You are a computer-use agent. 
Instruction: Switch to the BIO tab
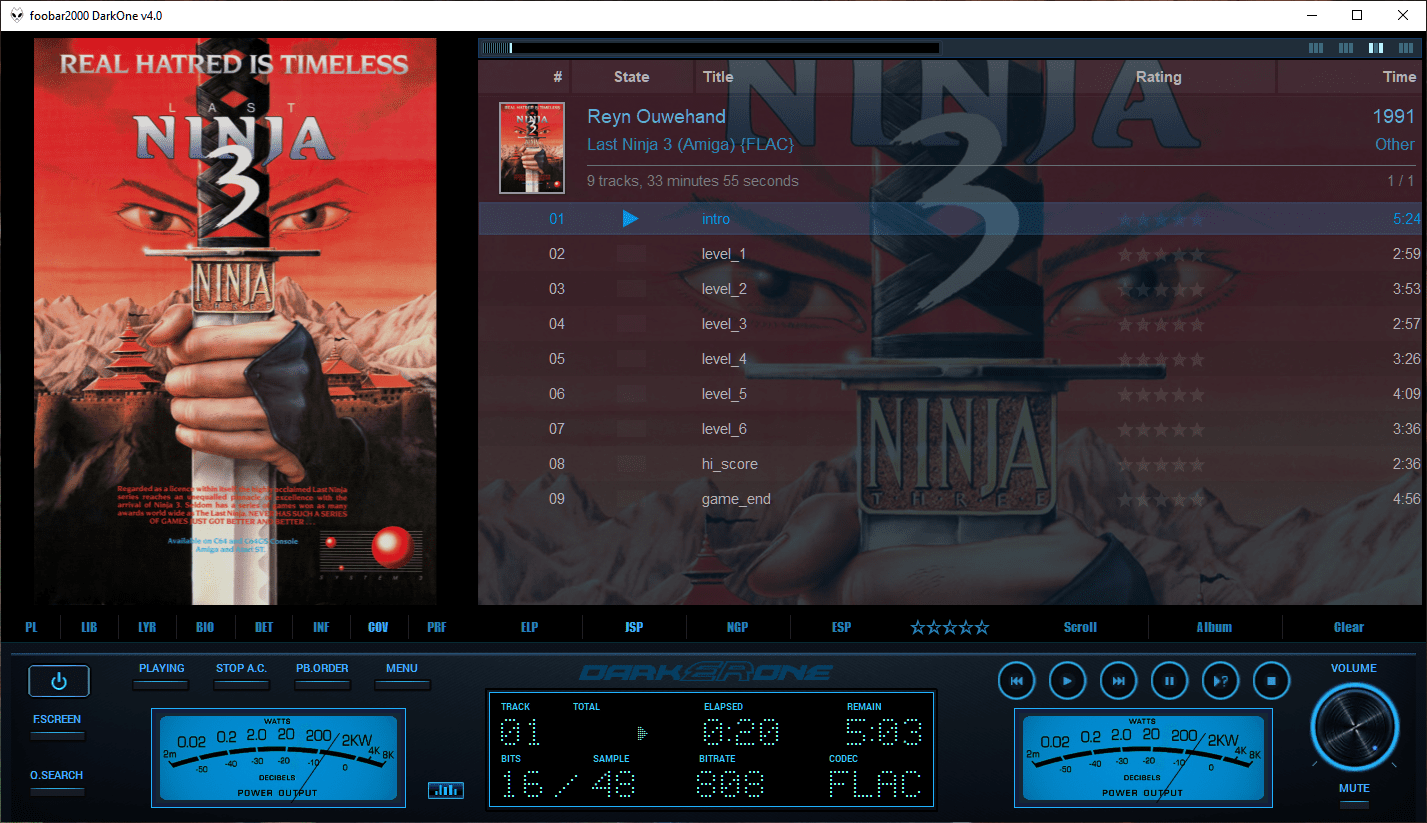click(x=205, y=628)
